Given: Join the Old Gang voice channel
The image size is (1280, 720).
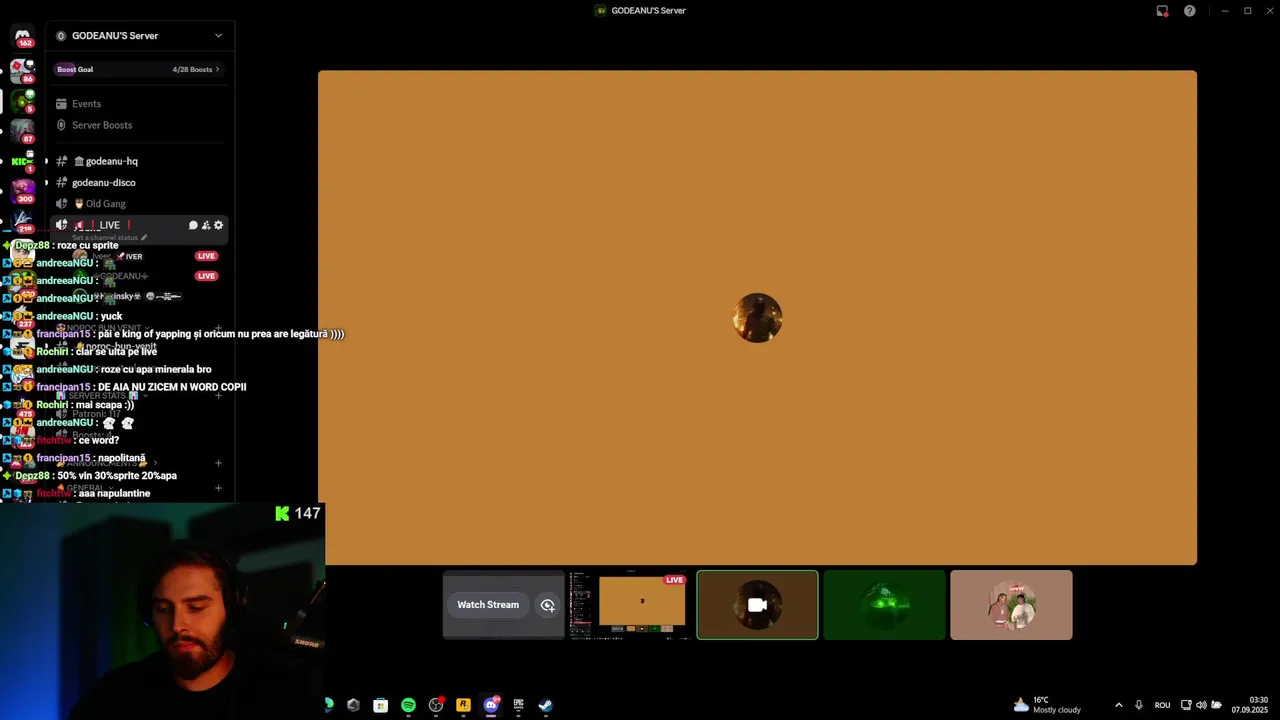Looking at the screenshot, I should pyautogui.click(x=105, y=204).
